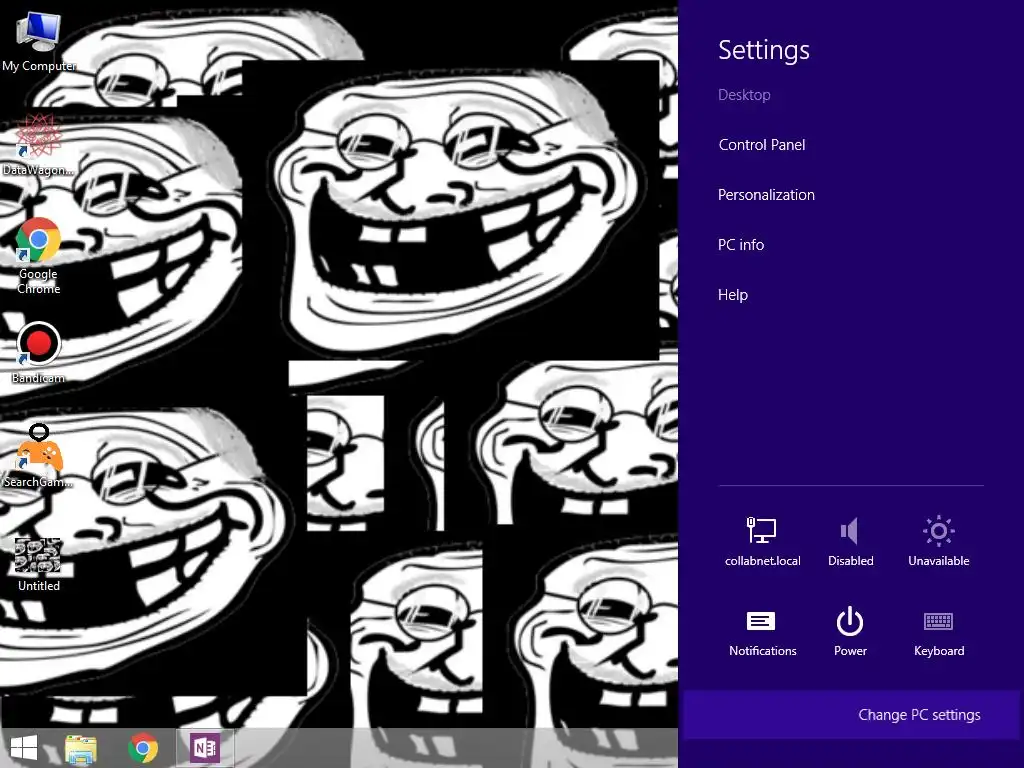Select the Google Chrome desktop shortcut
Viewport: 1024px width, 768px height.
39,256
